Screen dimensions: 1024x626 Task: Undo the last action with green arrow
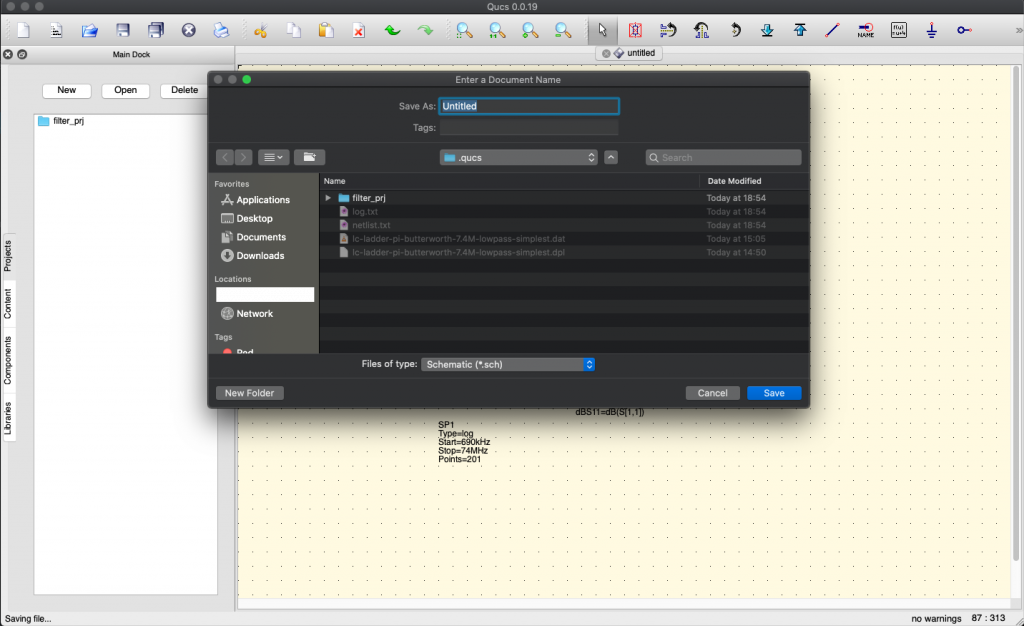click(x=392, y=30)
